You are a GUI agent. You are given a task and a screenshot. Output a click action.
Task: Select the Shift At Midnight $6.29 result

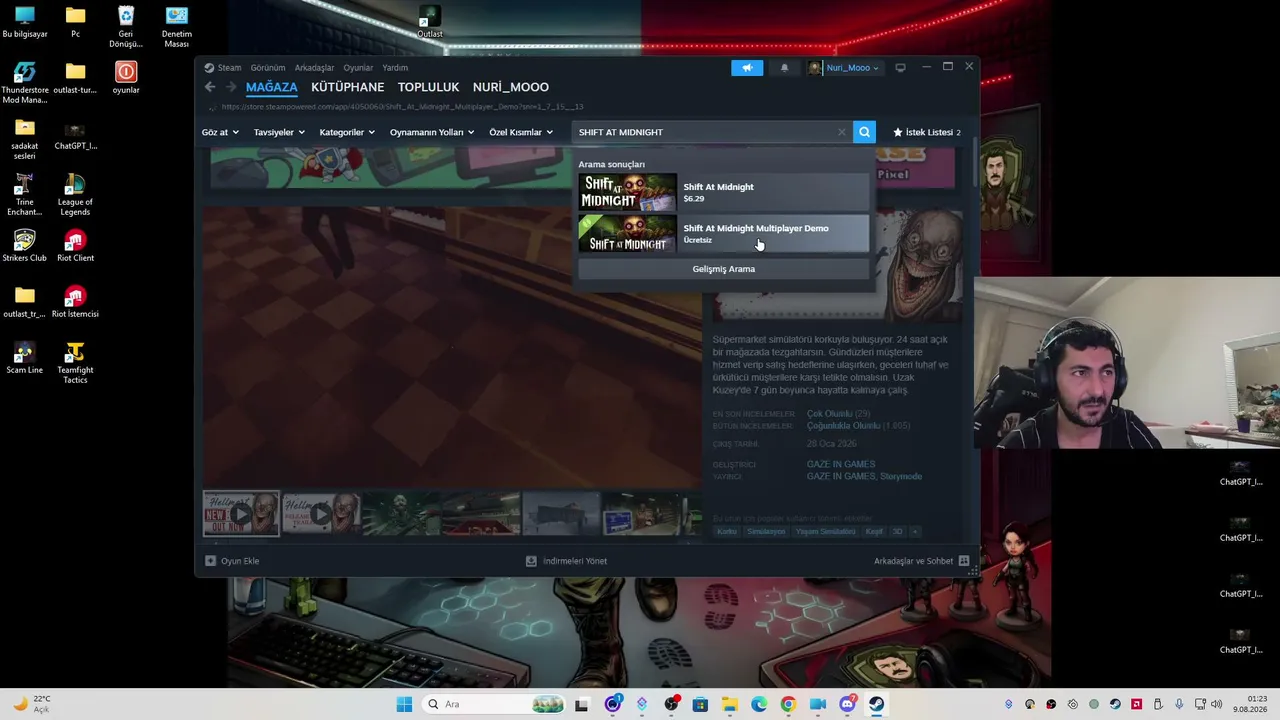(724, 192)
